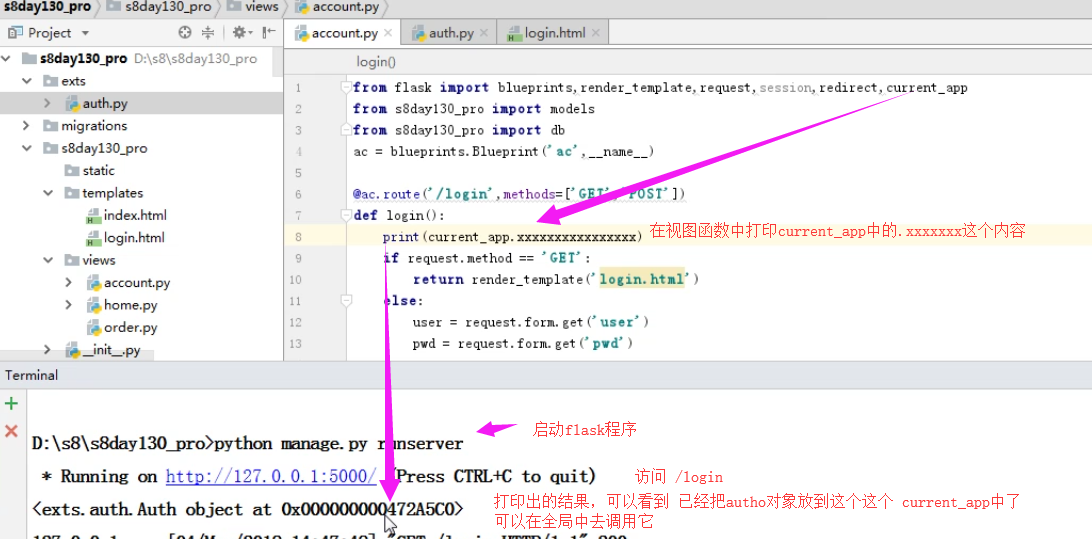This screenshot has height=539, width=1092.
Task: Close the login.html tab
Action: [595, 33]
